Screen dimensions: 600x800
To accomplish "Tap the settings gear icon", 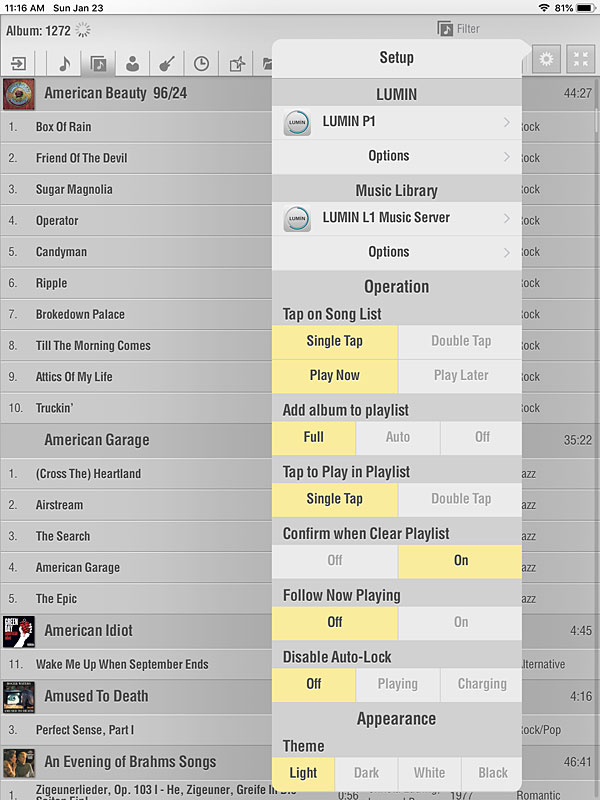I will pos(546,59).
